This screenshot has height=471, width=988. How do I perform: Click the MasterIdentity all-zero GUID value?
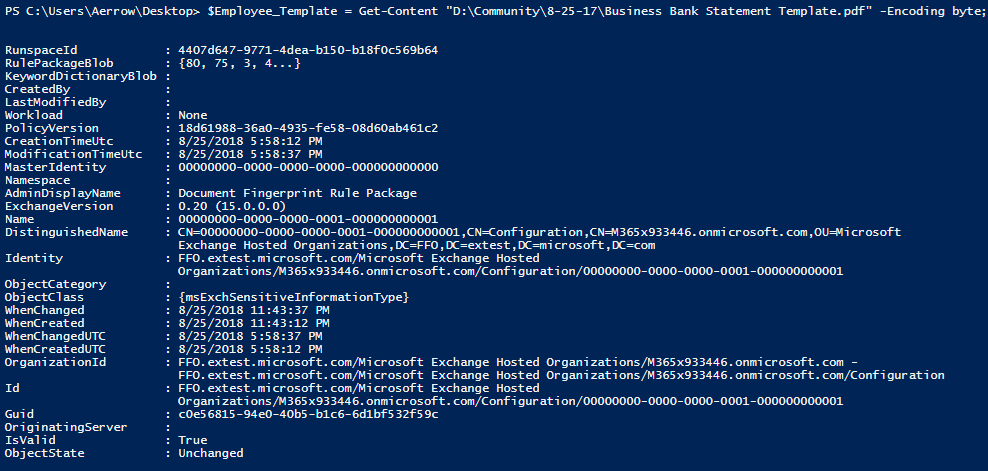308,167
